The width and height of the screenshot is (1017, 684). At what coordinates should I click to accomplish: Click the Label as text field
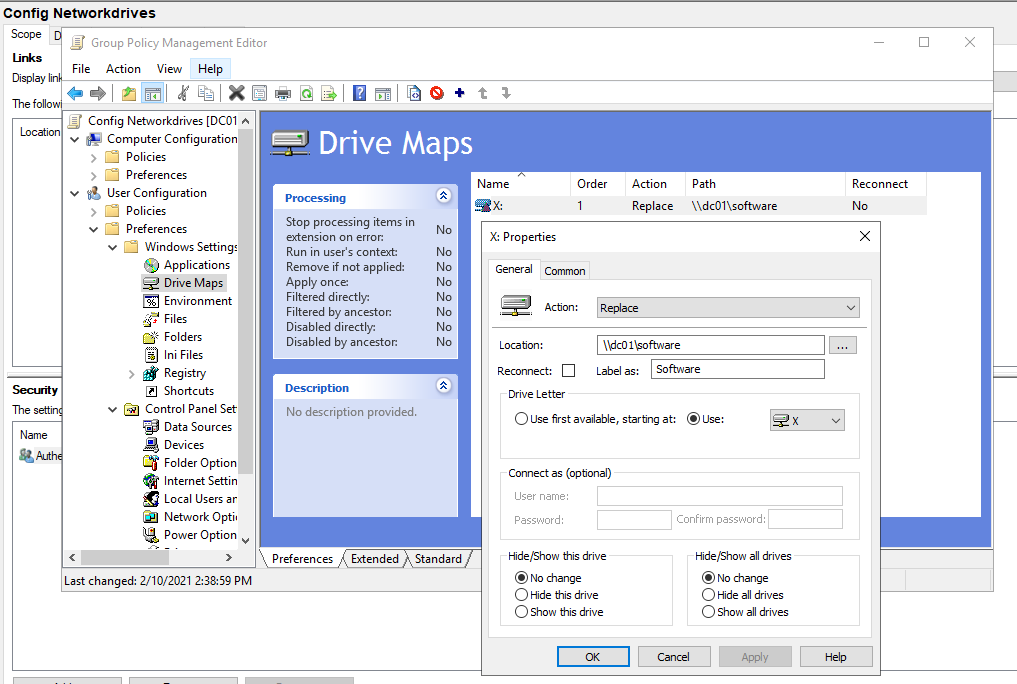(x=737, y=370)
